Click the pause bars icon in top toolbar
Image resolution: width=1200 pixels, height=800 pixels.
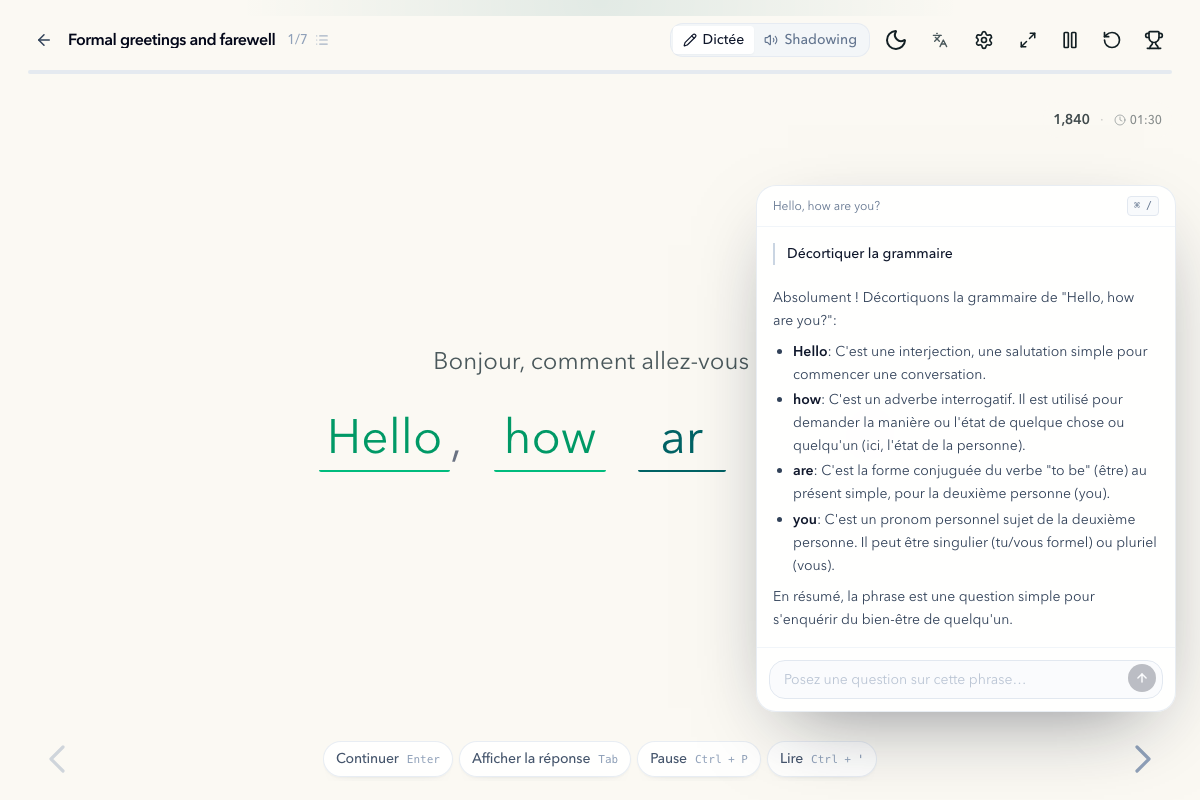point(1070,40)
